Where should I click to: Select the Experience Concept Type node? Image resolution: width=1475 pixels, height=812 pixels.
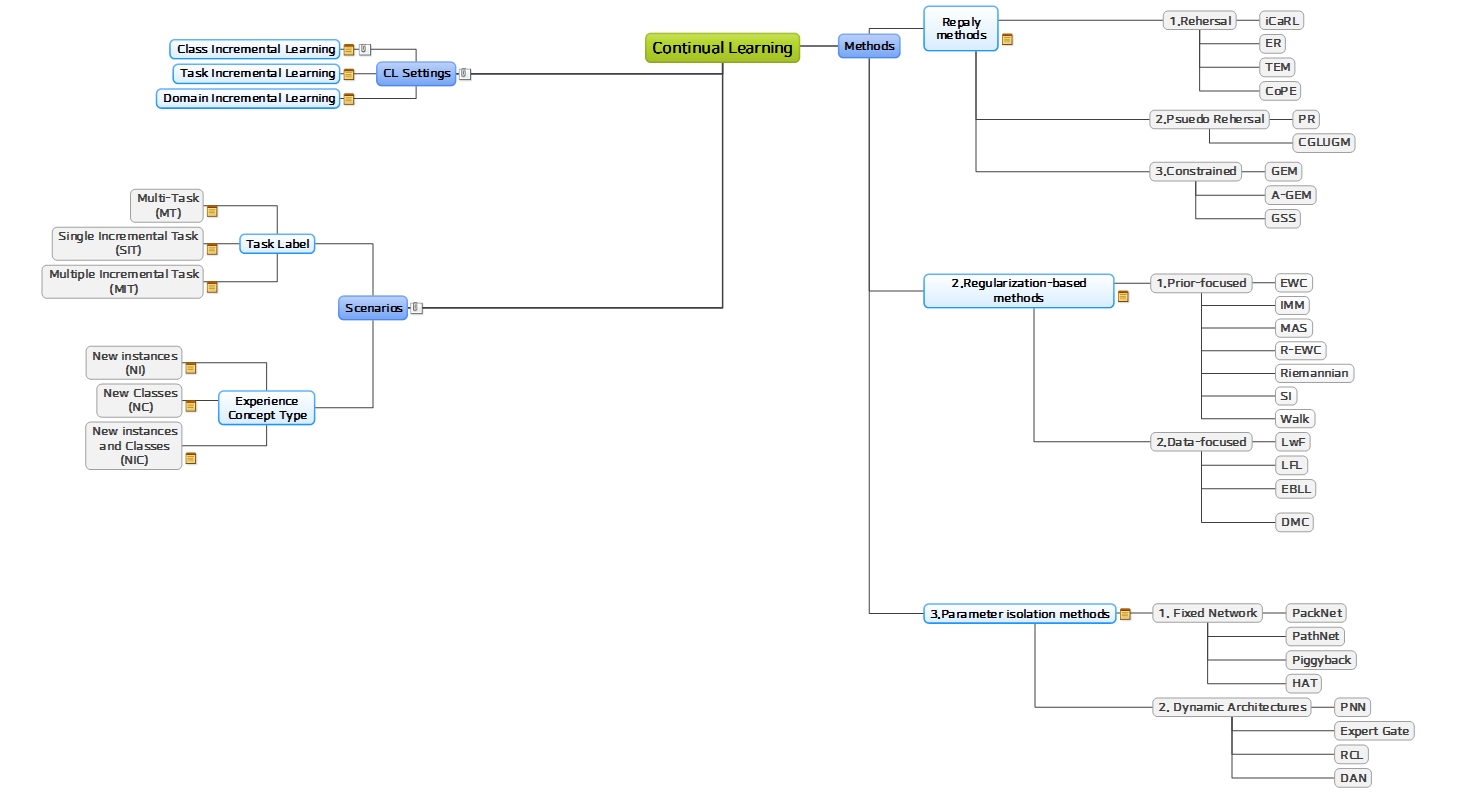pyautogui.click(x=267, y=408)
